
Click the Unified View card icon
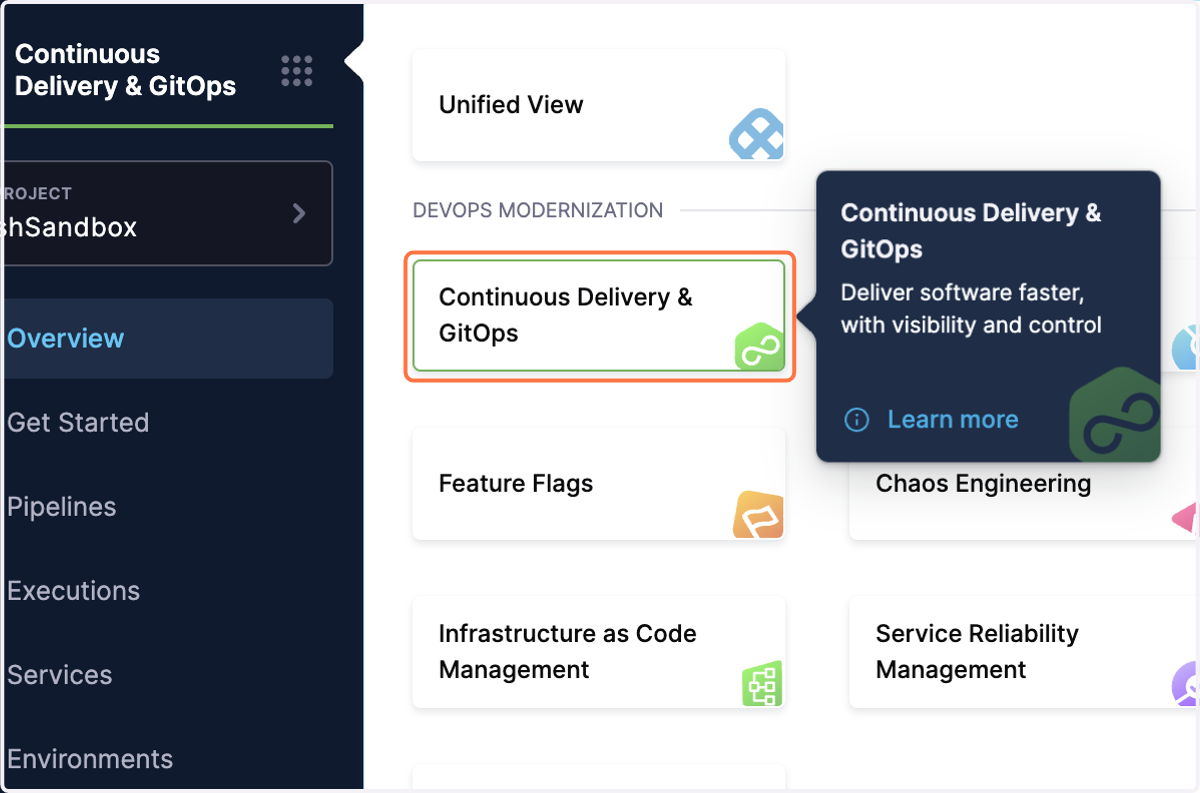pyautogui.click(x=757, y=135)
